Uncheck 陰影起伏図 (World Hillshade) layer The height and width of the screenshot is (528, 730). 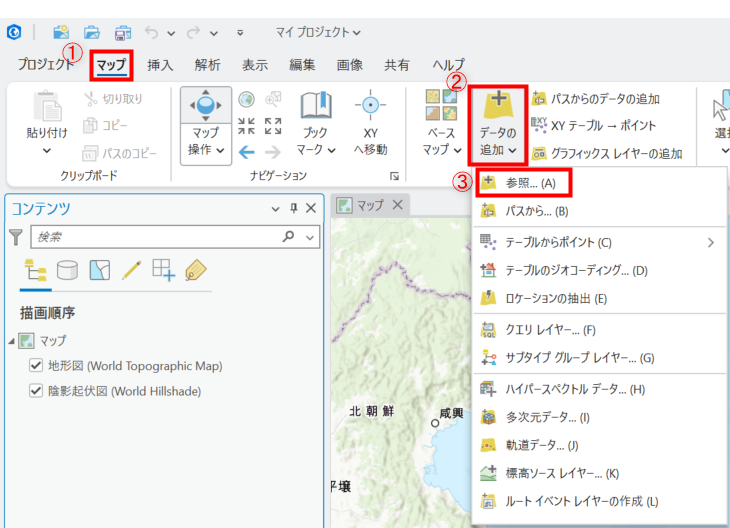coord(36,391)
